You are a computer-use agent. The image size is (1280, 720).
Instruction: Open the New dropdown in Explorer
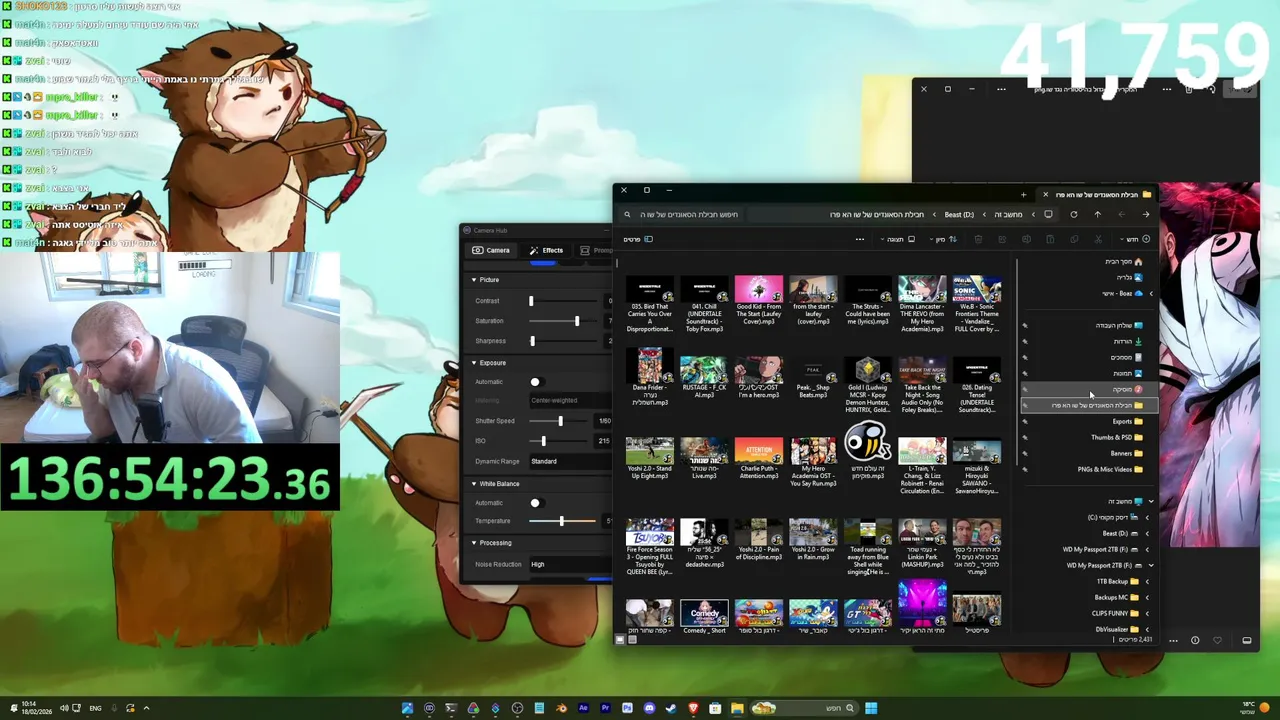(x=1133, y=239)
